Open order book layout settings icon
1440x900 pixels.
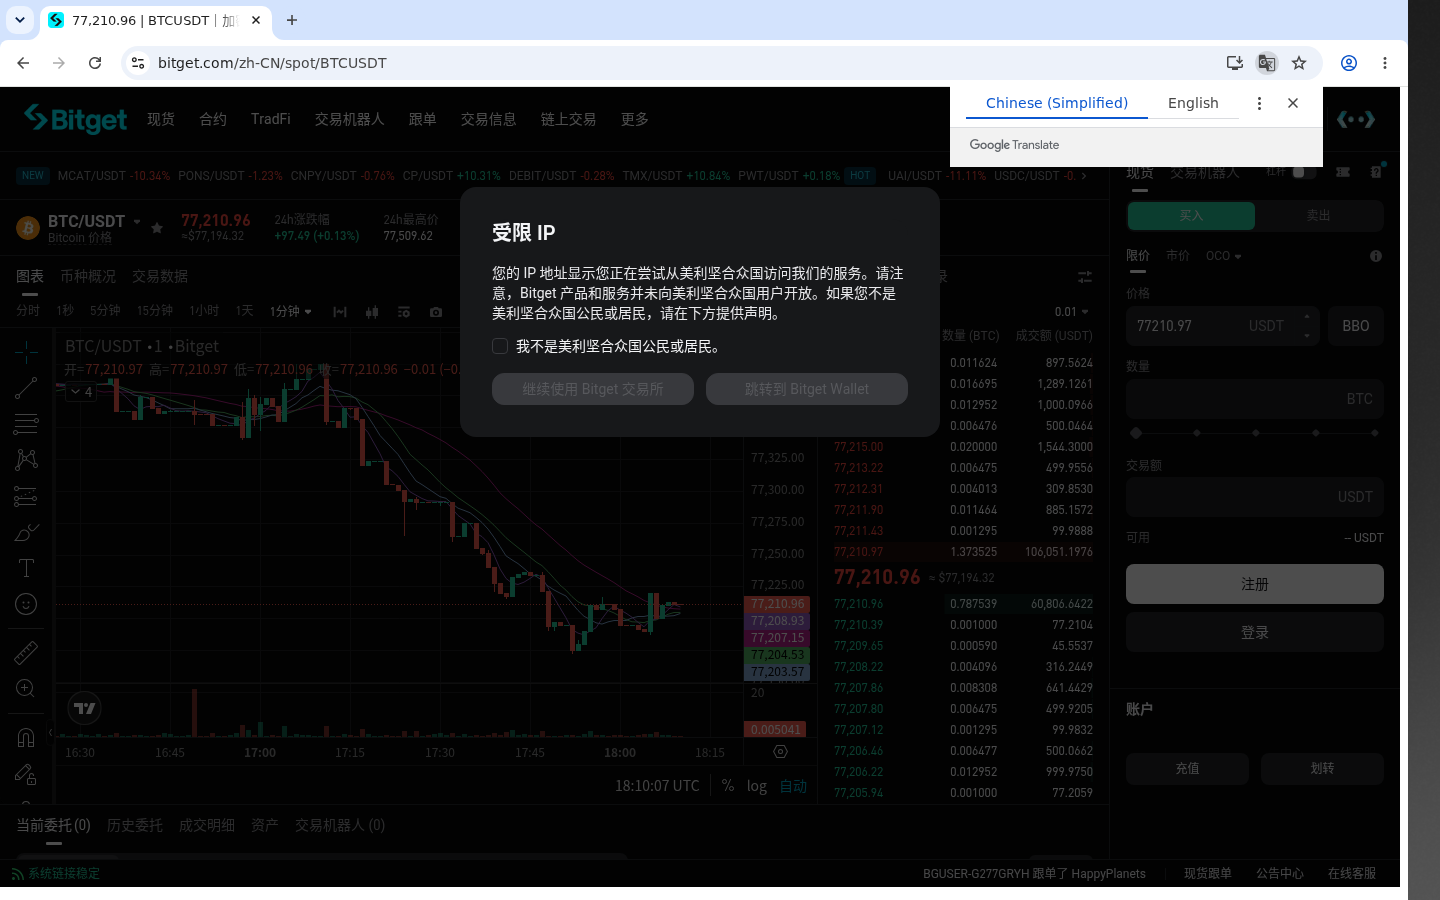click(1084, 276)
